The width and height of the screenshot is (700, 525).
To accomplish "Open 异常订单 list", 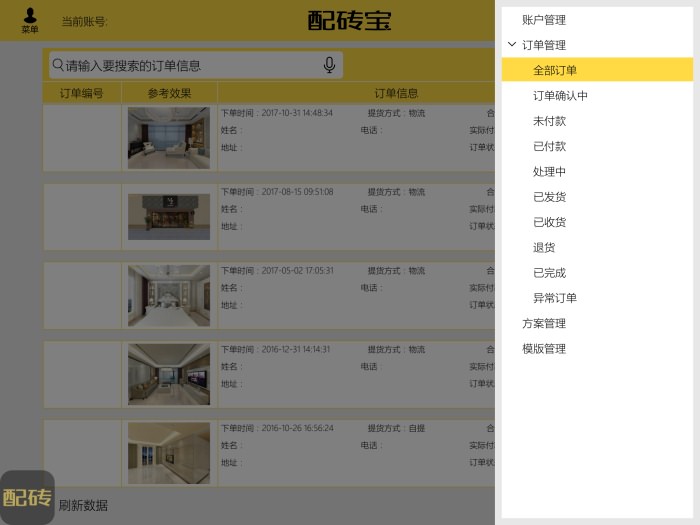I will 555,298.
